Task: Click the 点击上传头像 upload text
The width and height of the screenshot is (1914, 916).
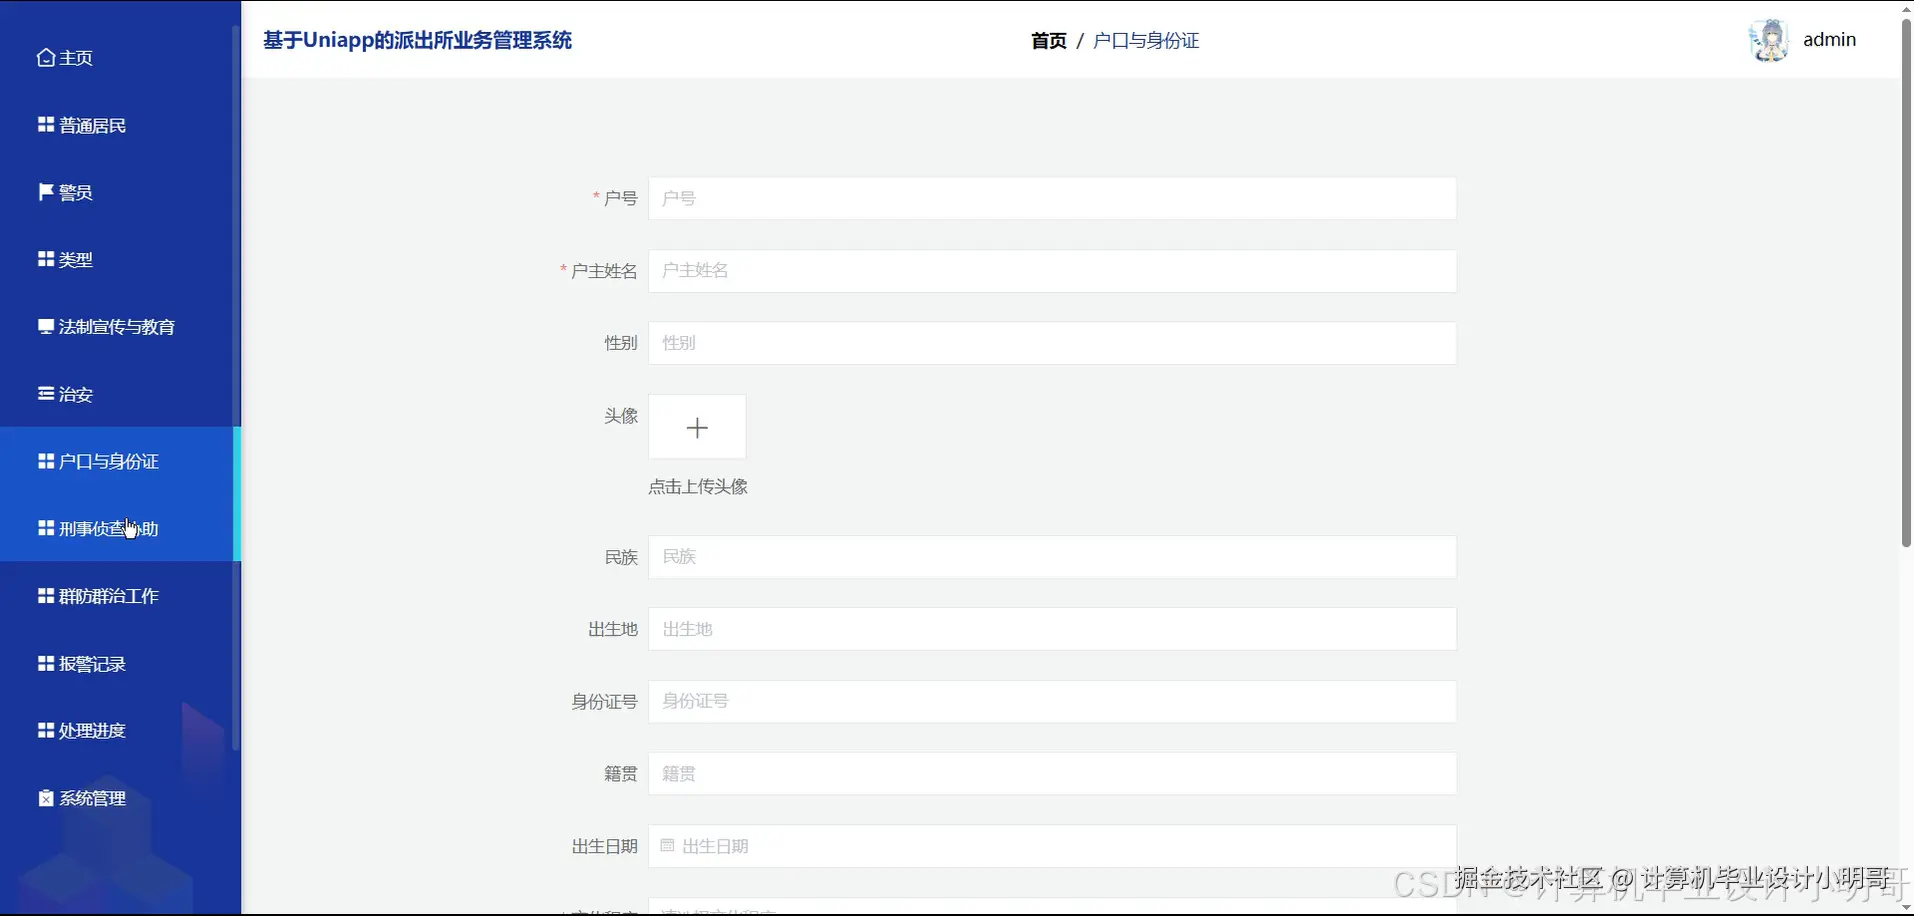Action: (696, 487)
